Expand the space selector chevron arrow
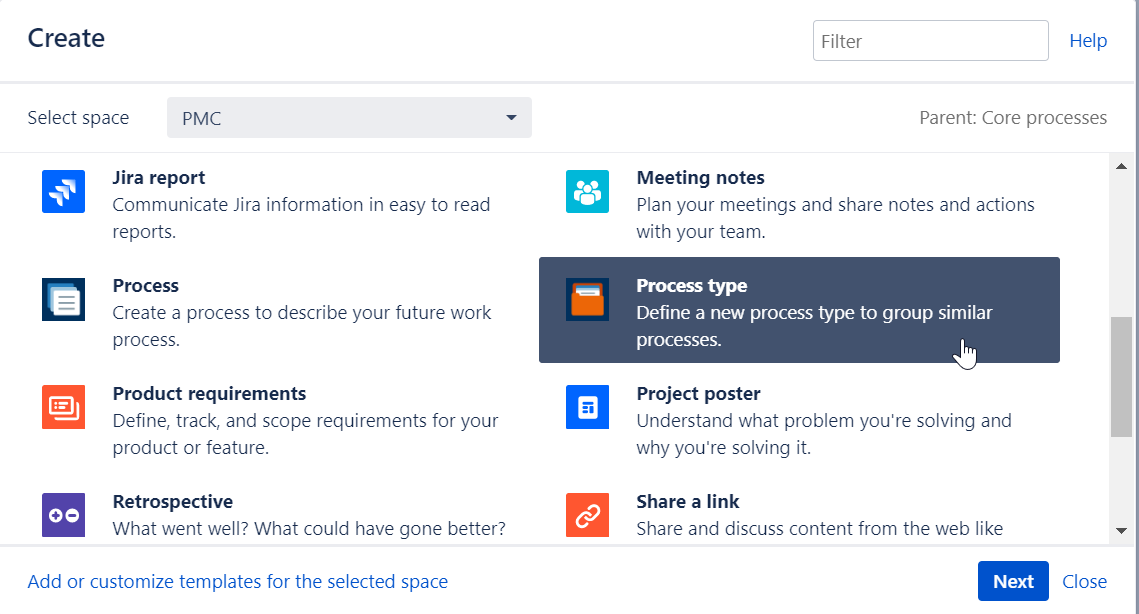This screenshot has width=1139, height=614. coord(511,117)
